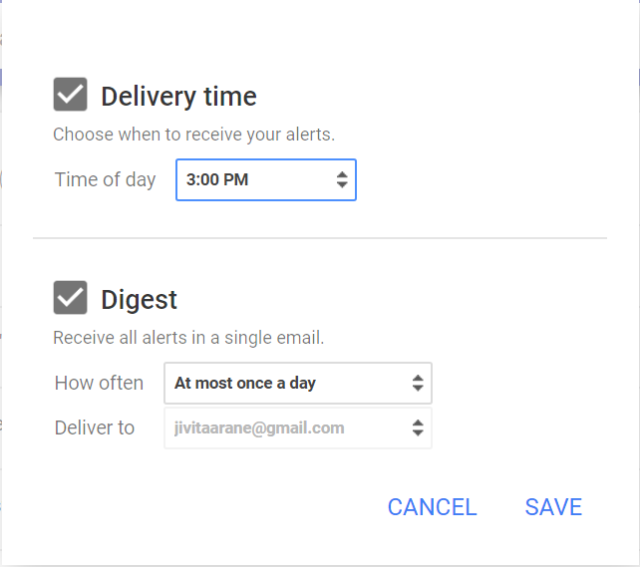The height and width of the screenshot is (567, 640).
Task: Click the How often label
Action: [x=99, y=383]
